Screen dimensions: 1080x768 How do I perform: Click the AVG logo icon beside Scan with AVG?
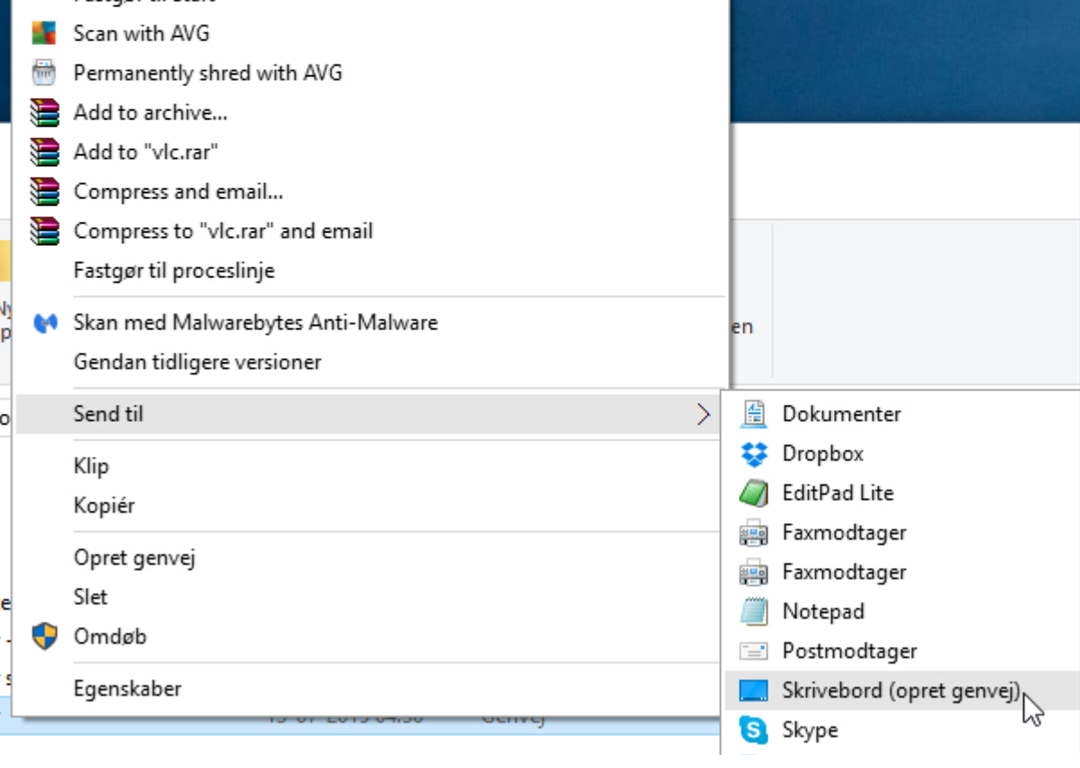[x=44, y=33]
